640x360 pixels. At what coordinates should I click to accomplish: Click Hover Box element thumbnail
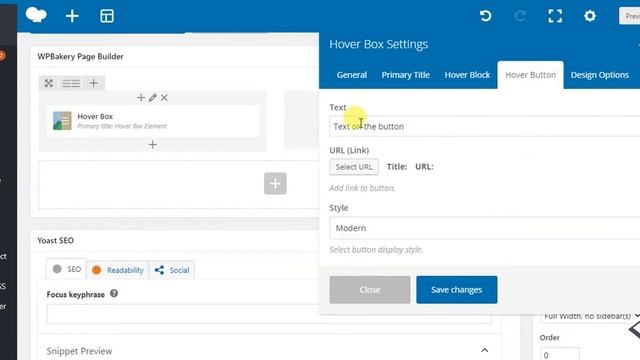[x=62, y=121]
